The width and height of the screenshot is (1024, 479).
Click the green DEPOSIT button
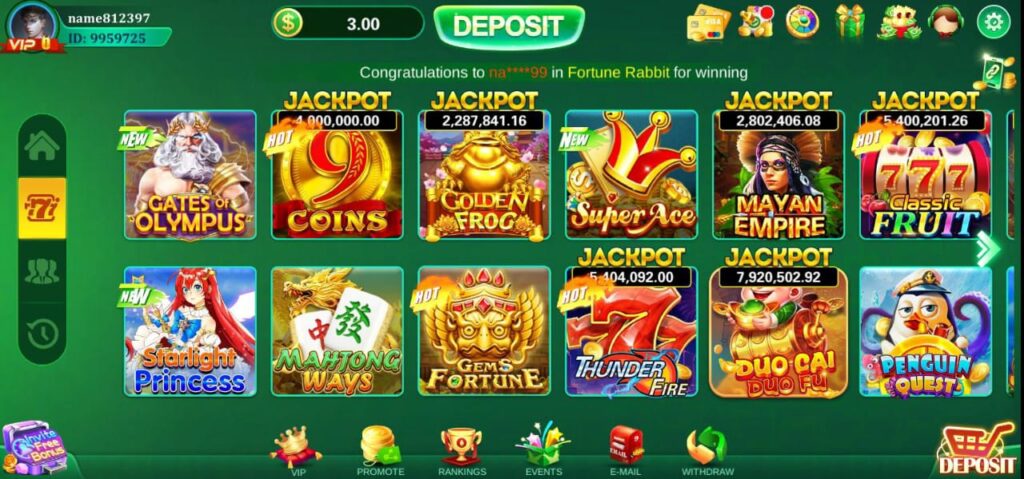coord(509,25)
